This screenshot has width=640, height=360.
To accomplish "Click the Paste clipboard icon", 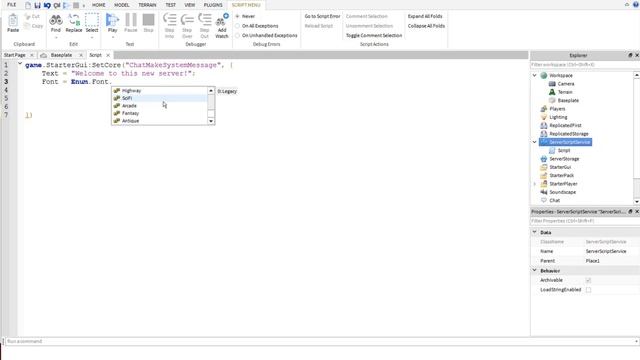I will pos(13,20).
